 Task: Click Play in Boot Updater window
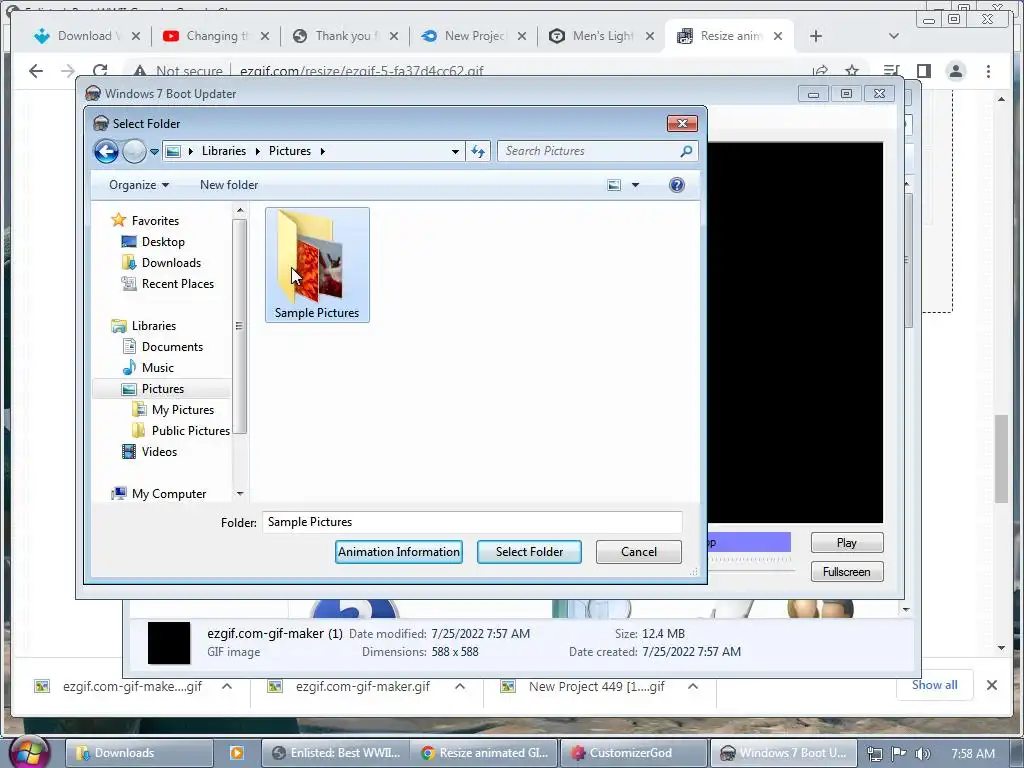846,543
